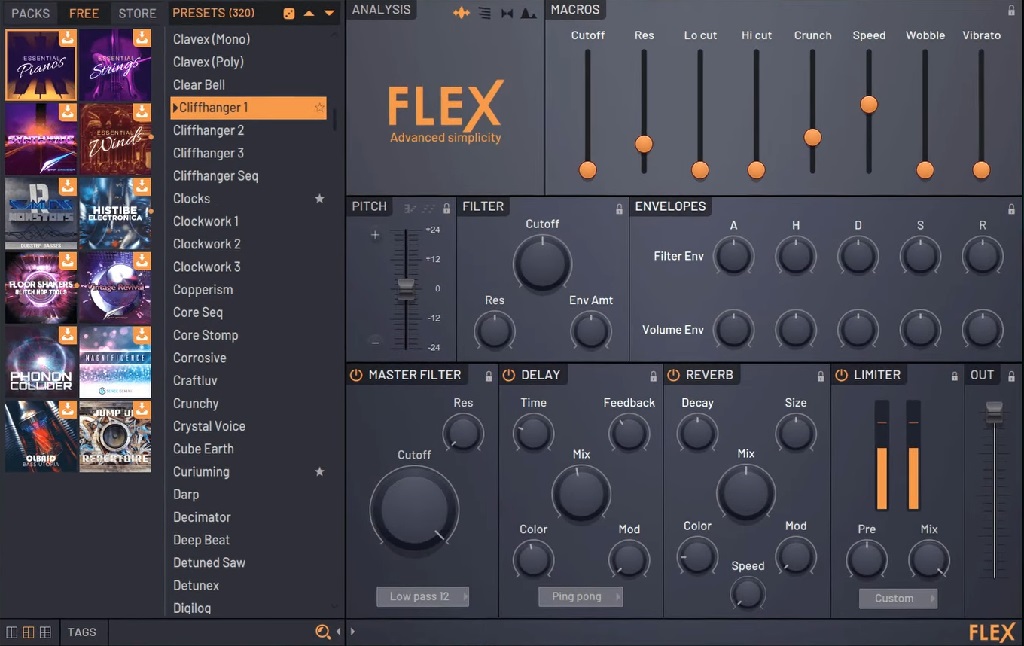
Task: Switch to the STORE tab
Action: tap(137, 13)
